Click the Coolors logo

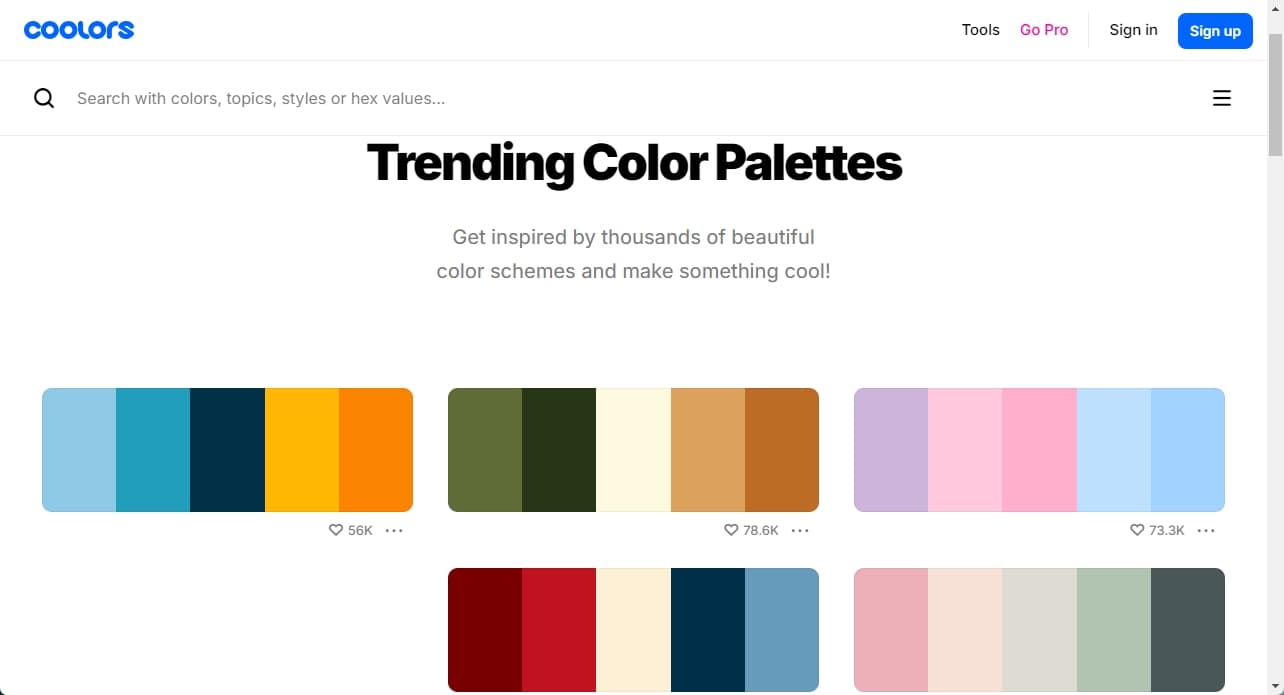click(79, 30)
